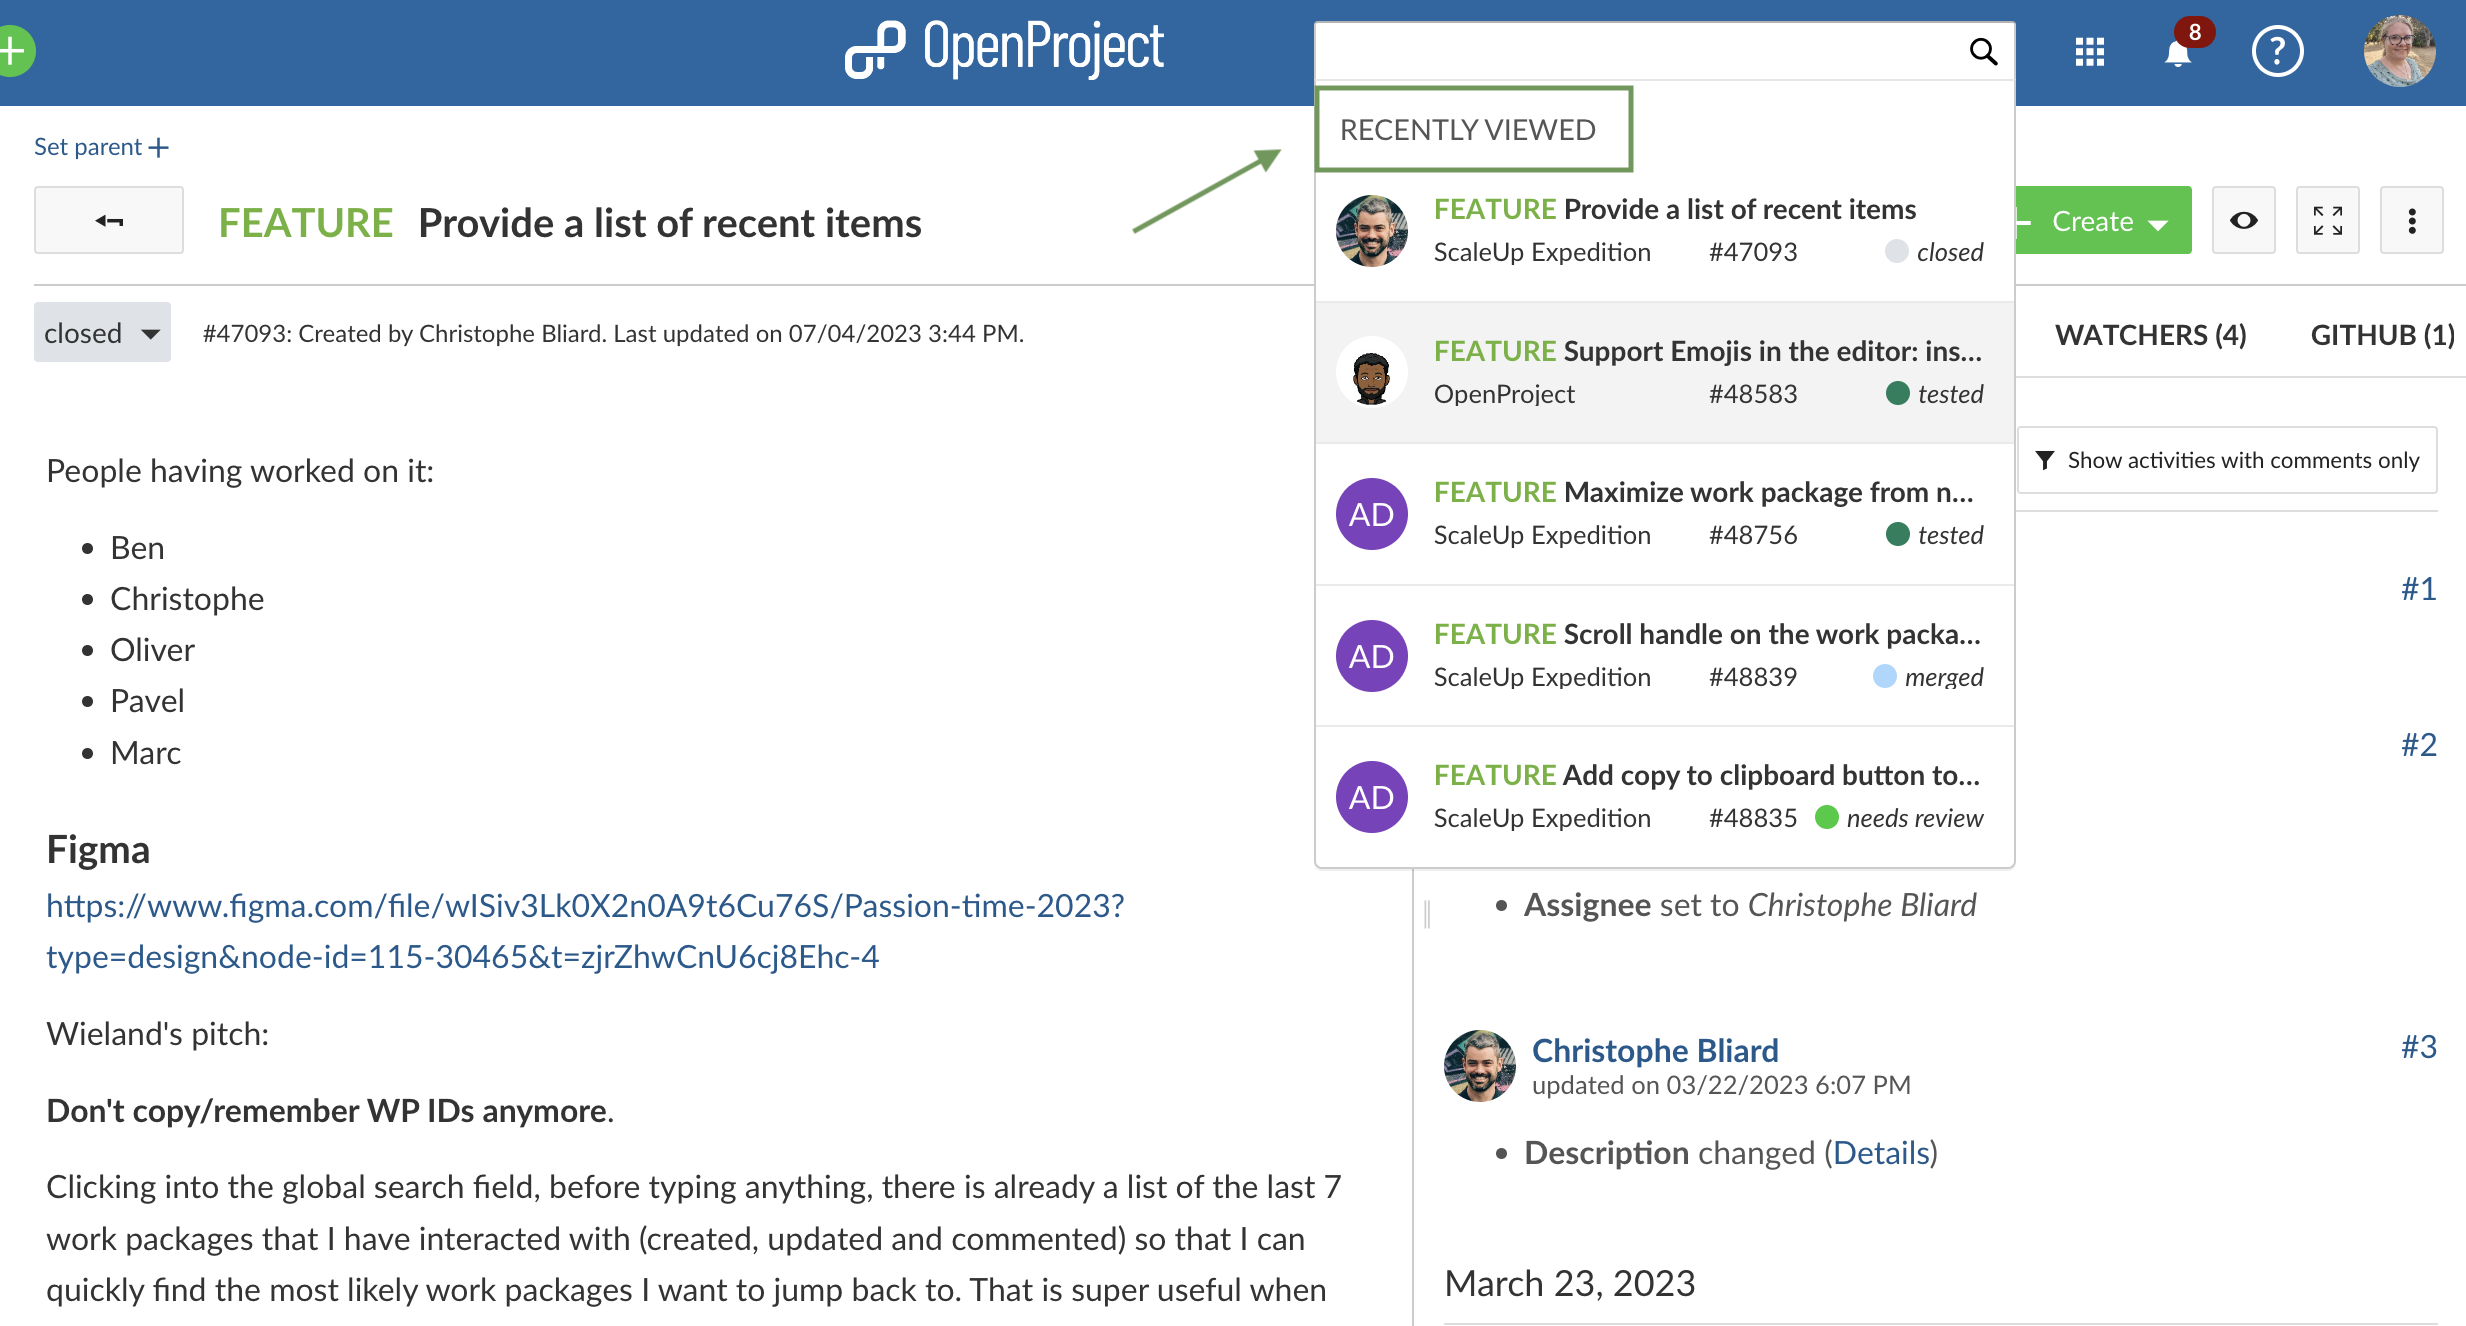This screenshot has height=1326, width=2466.
Task: Open the three-dot more actions menu
Action: click(x=2411, y=221)
